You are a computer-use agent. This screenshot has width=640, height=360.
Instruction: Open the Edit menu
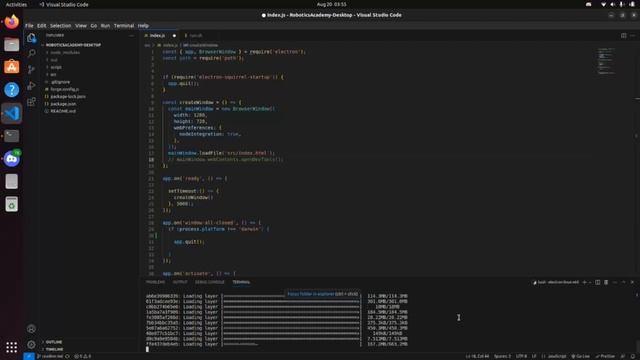click(x=42, y=26)
